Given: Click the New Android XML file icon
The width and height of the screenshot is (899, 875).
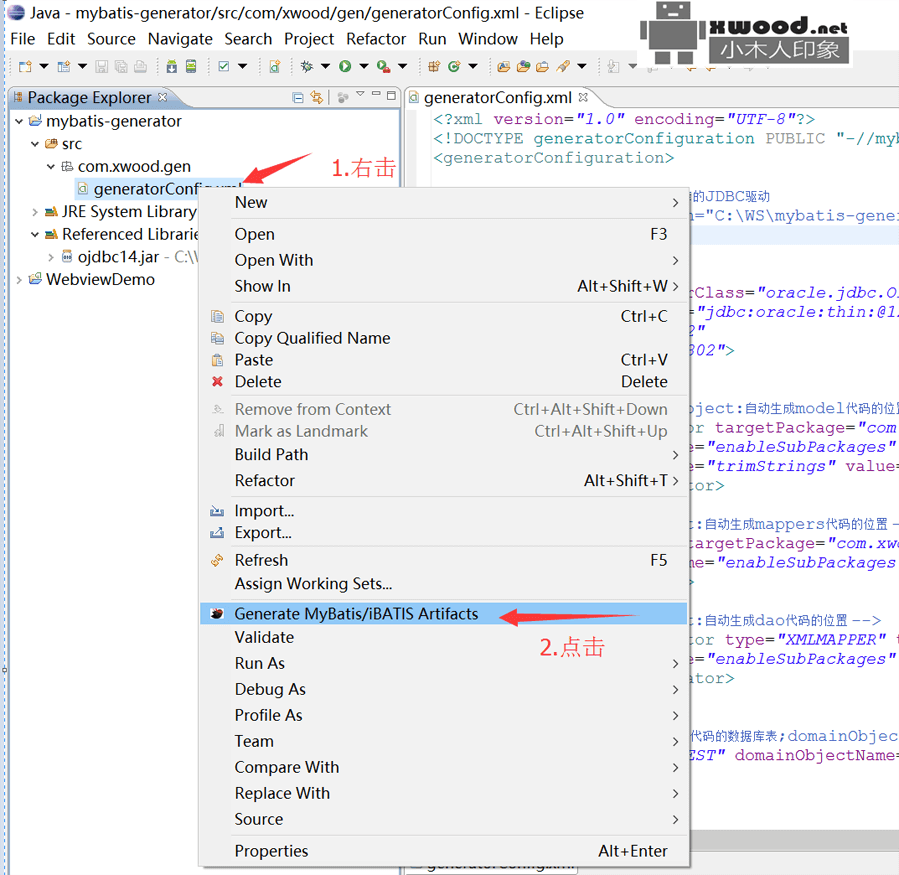Looking at the screenshot, I should pyautogui.click(x=275, y=67).
